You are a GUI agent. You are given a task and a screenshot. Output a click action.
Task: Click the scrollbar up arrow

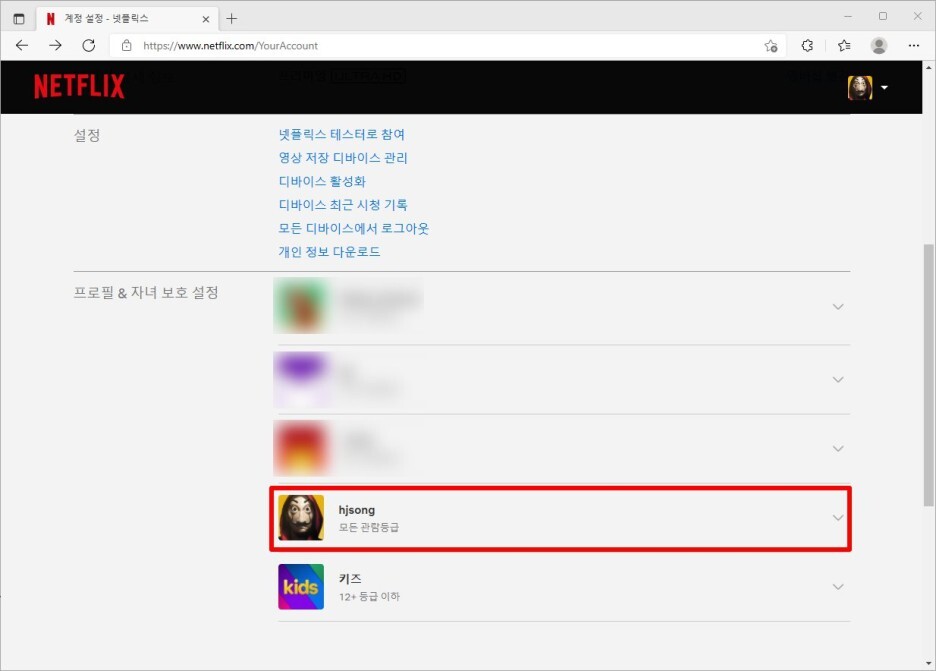click(929, 67)
